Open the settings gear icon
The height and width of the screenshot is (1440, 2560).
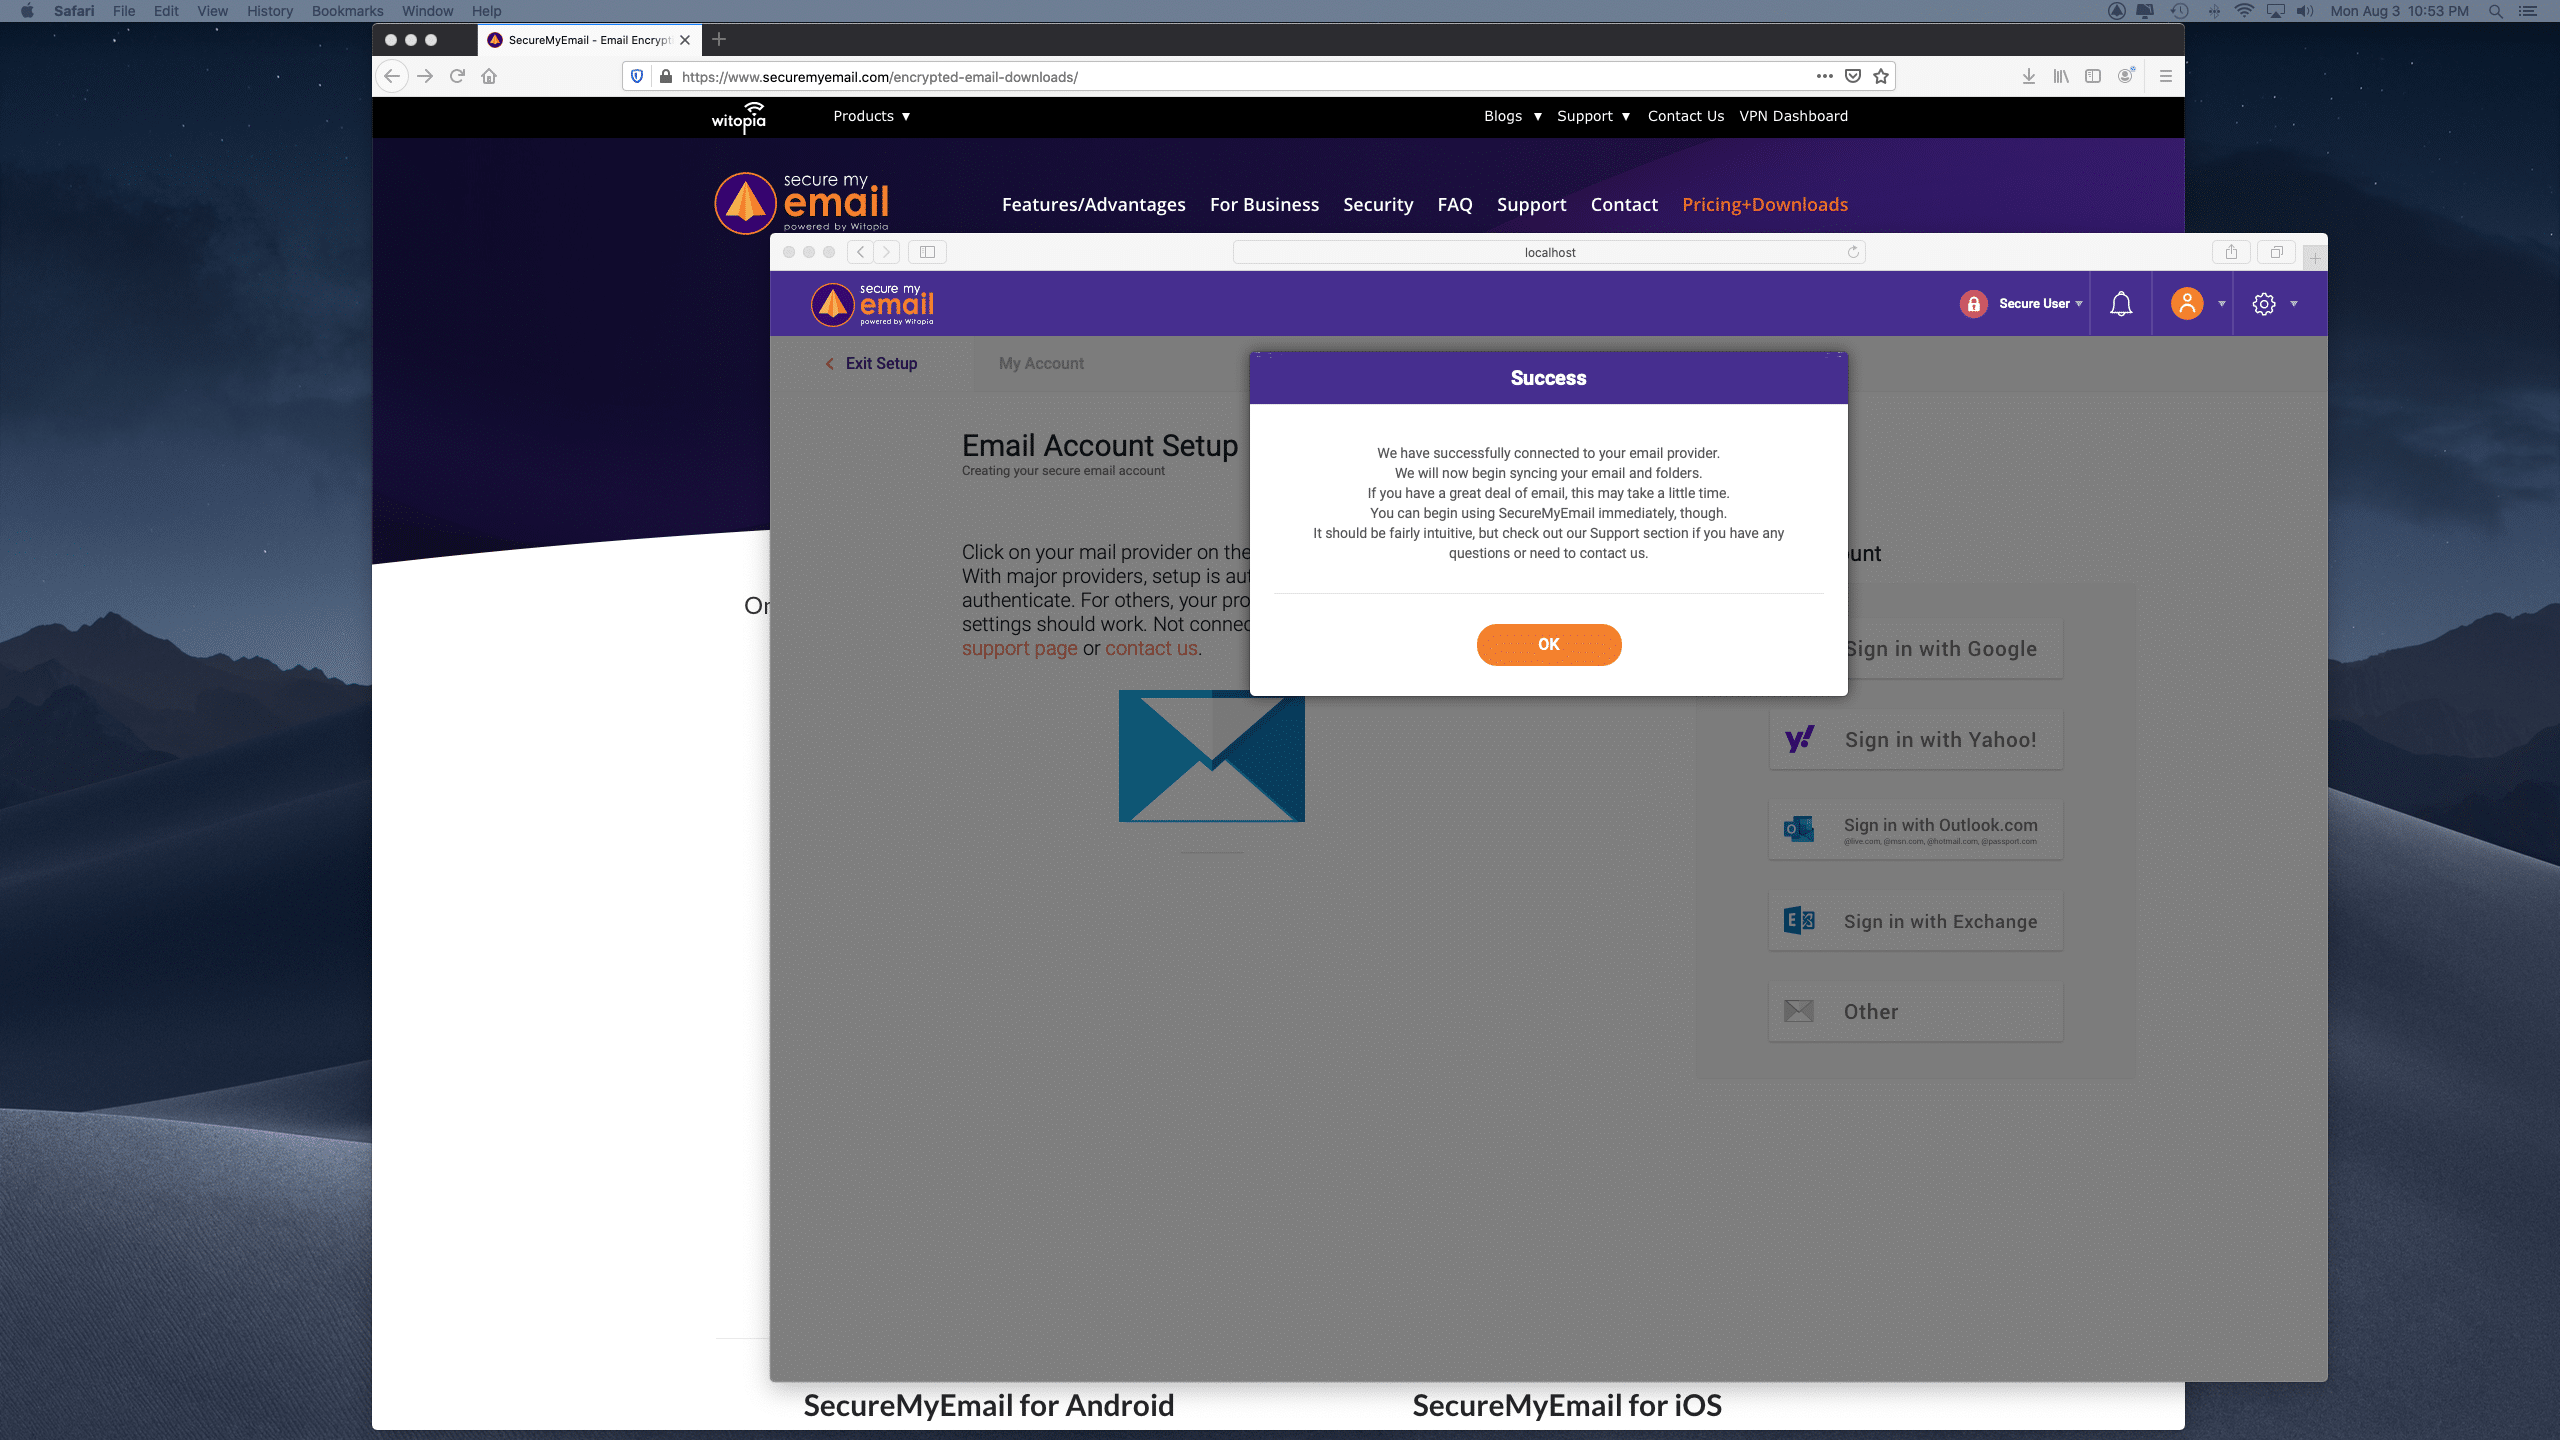(2264, 304)
